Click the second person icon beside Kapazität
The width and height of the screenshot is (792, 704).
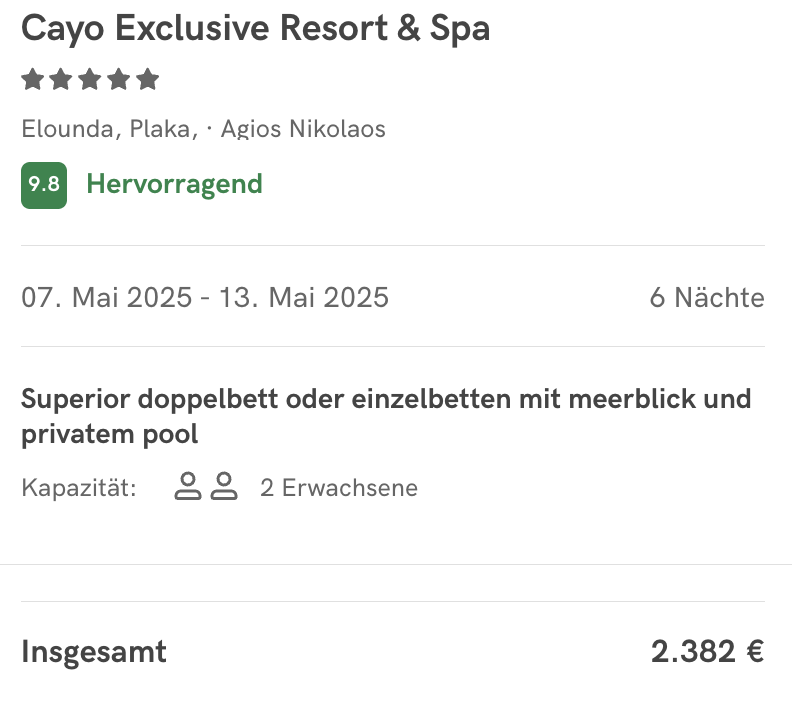pos(224,488)
